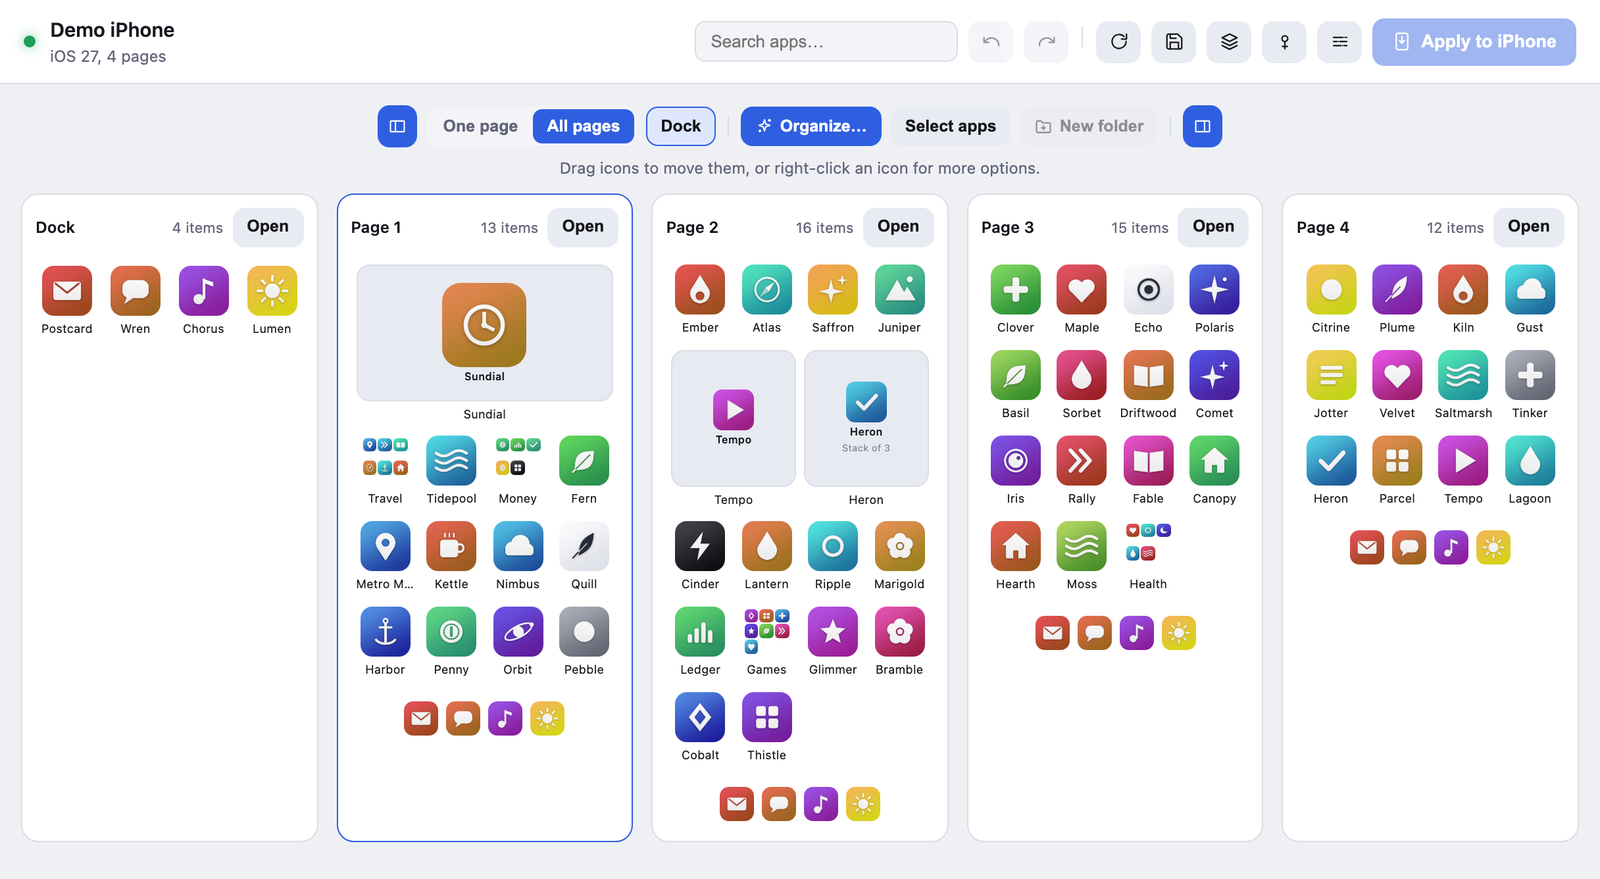Open the Organize… menu
Screen dimensions: 1600x879
811,126
